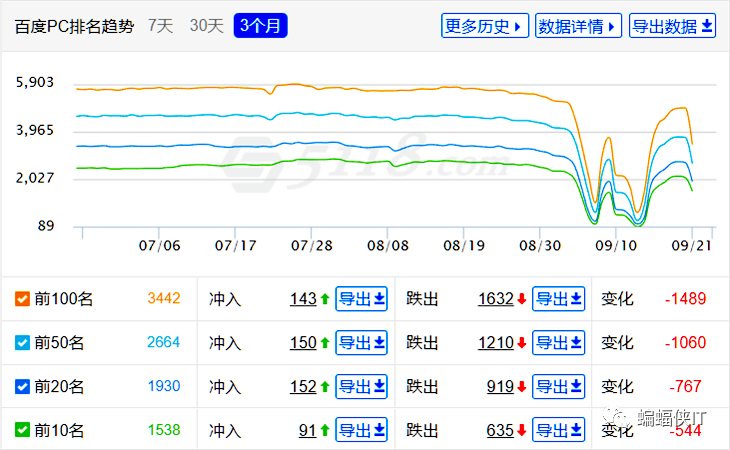The image size is (730, 450).
Task: Open 冲入 count 152 link
Action: point(303,386)
